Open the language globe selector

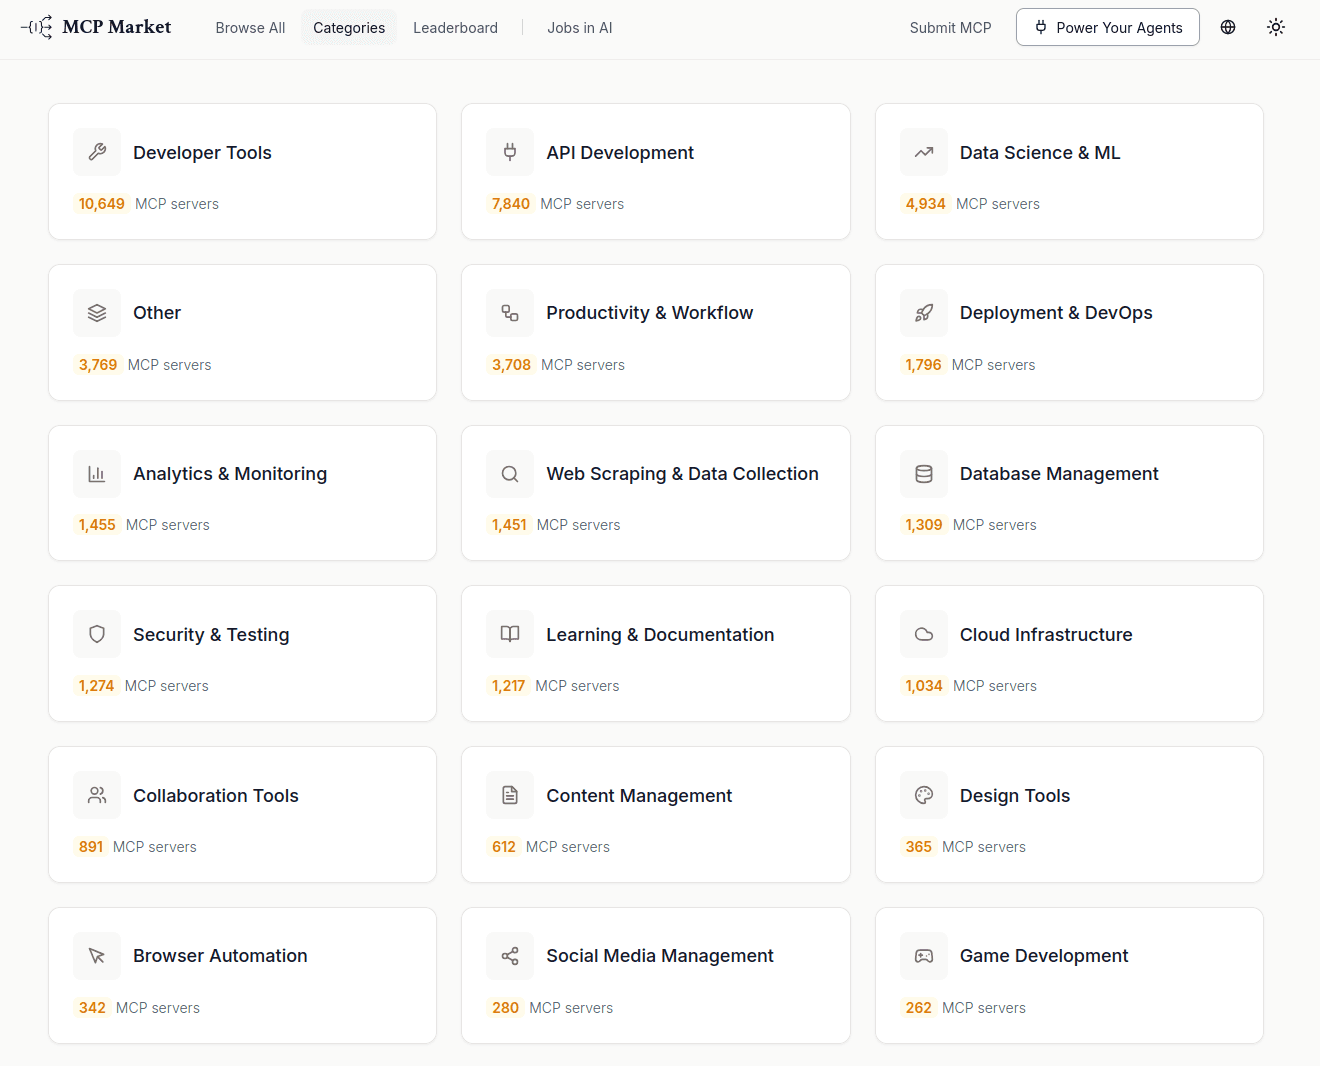click(x=1228, y=28)
